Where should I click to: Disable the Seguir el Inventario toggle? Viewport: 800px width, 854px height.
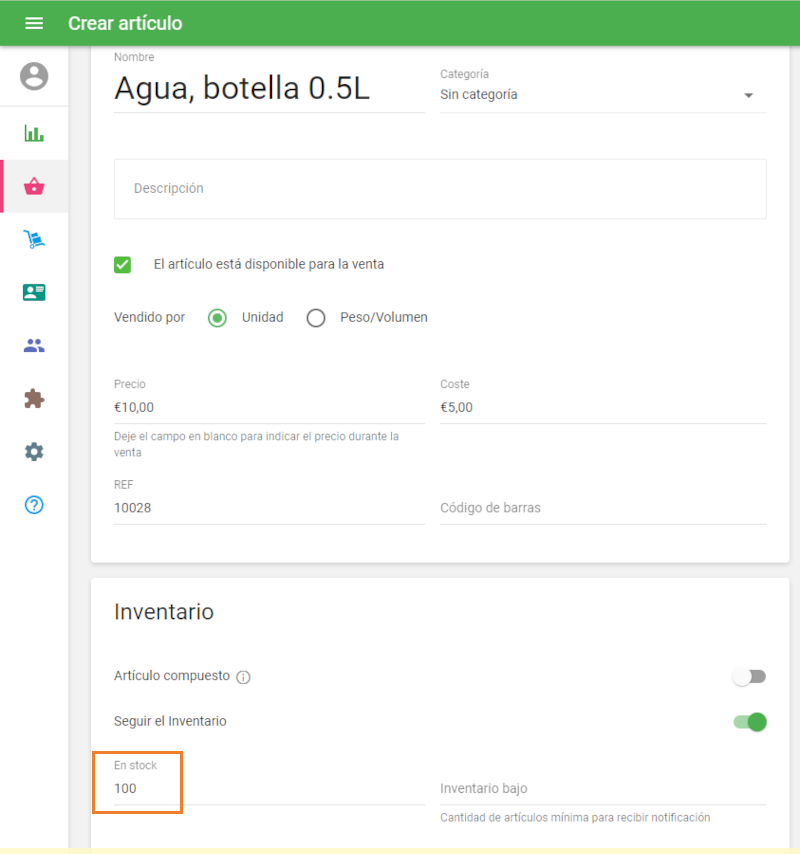750,721
